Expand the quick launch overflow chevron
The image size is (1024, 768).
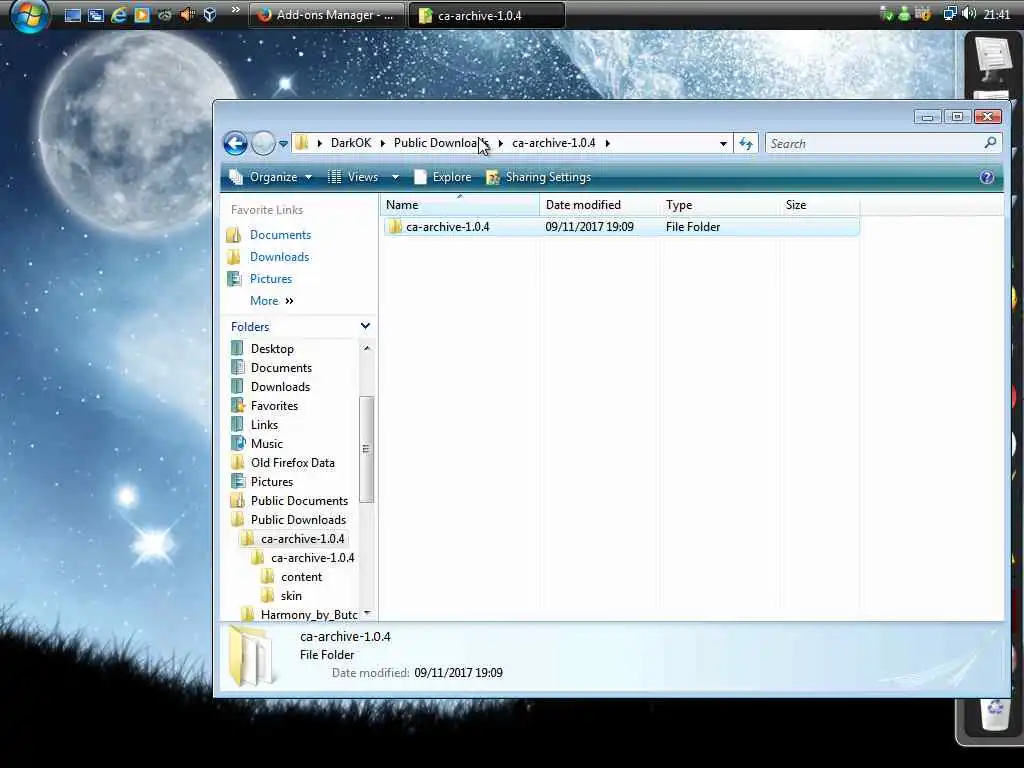point(236,10)
